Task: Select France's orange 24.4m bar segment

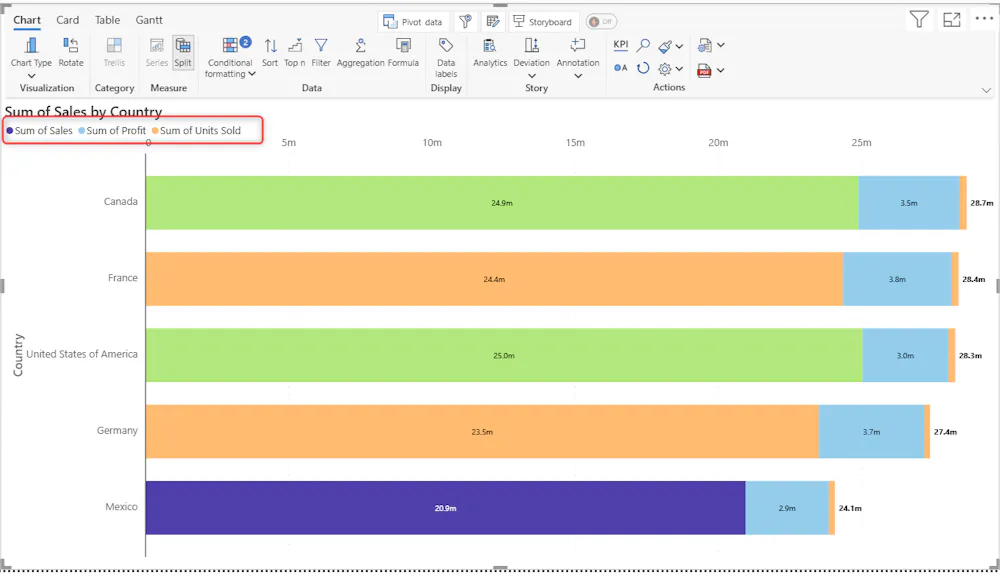Action: pos(494,279)
